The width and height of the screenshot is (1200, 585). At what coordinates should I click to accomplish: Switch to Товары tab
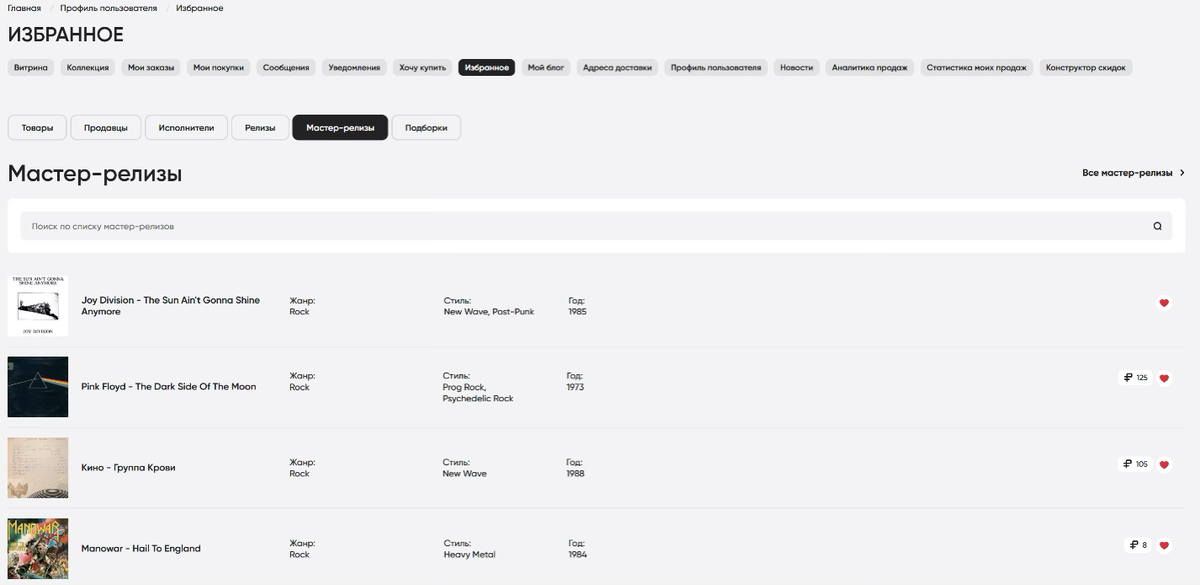click(37, 128)
